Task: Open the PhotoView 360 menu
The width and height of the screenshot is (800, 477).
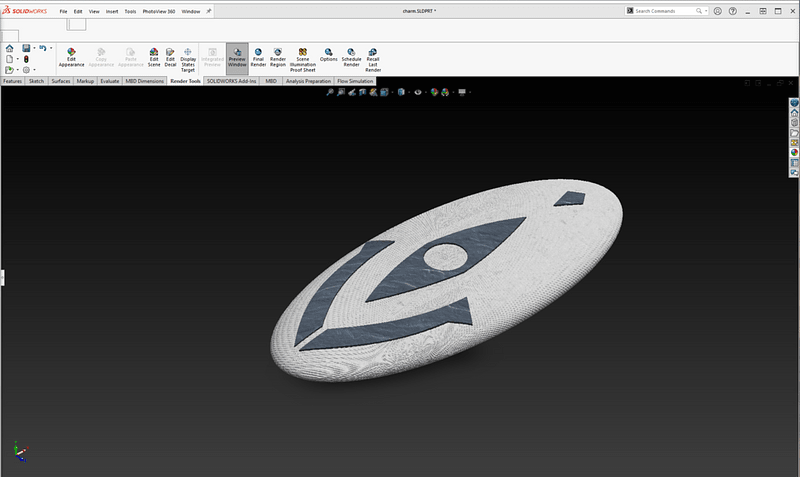Action: 159,11
